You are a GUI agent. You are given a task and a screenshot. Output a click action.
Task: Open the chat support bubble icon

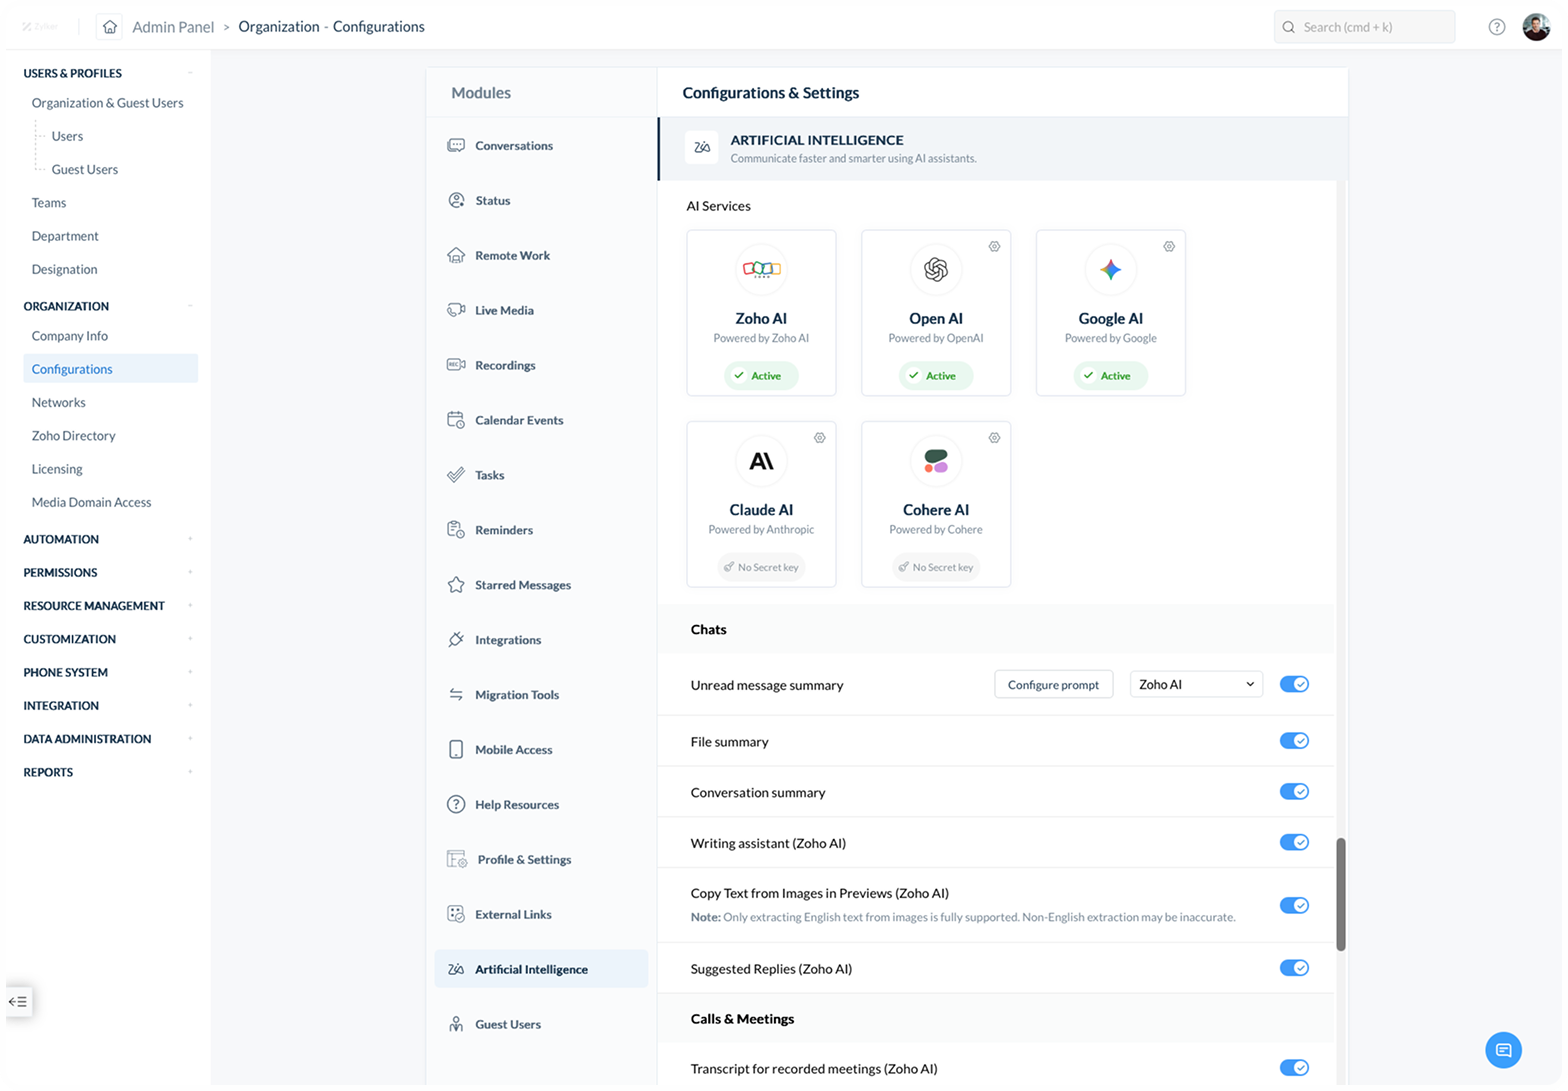[1503, 1050]
